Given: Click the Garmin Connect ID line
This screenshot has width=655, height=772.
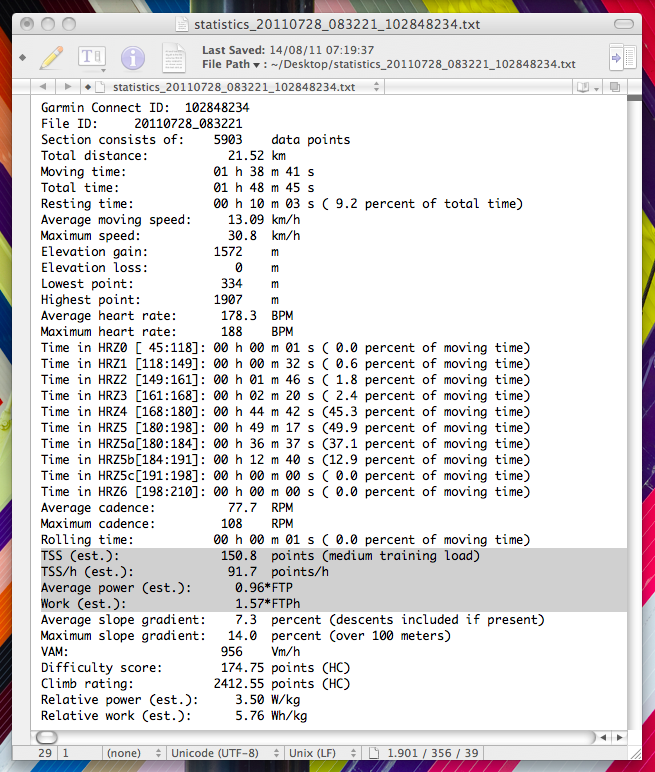Looking at the screenshot, I should (145, 107).
